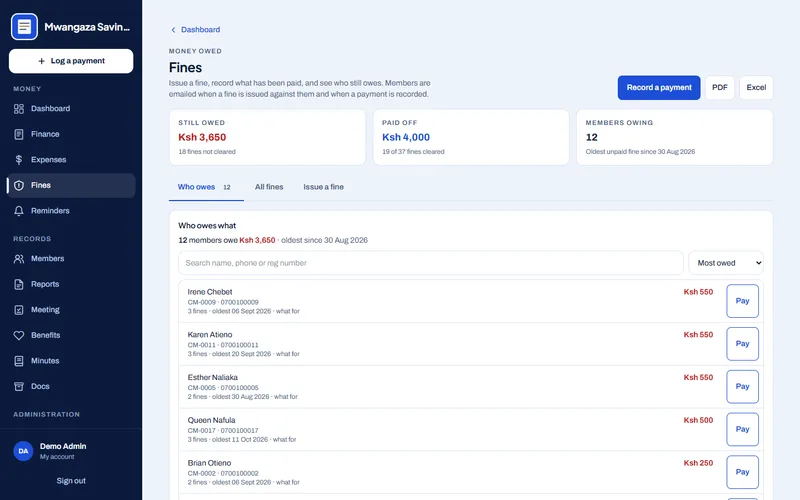
Task: Click Ksh 500 amount for Queen Nafula
Action: click(698, 420)
